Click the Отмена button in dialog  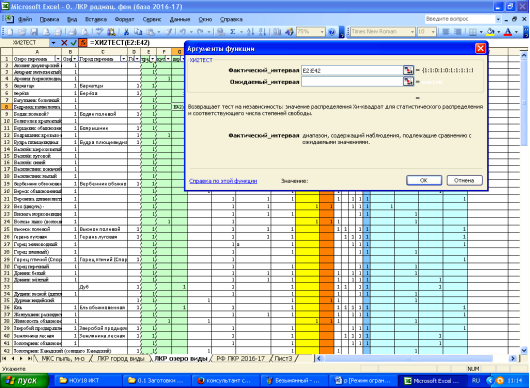pos(464,180)
